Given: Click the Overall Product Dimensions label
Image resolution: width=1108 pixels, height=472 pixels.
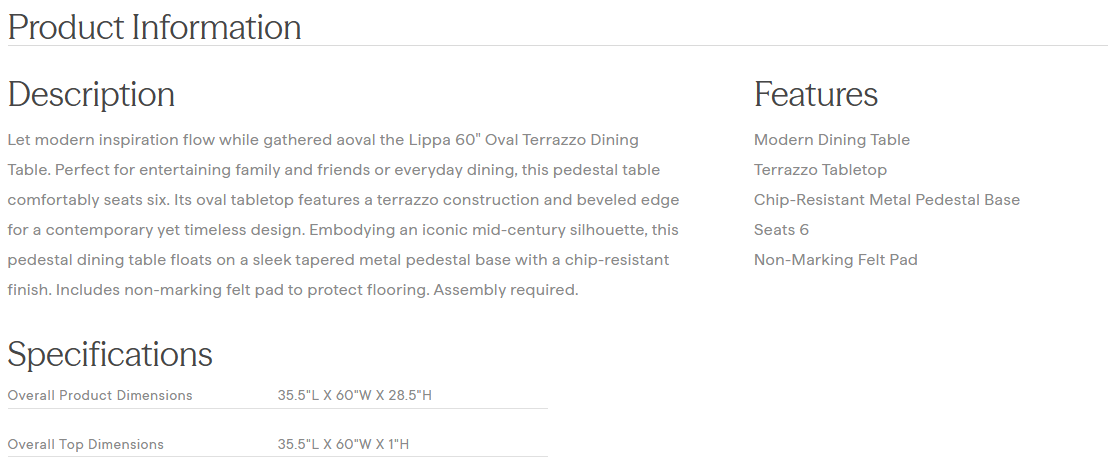Looking at the screenshot, I should (x=100, y=395).
